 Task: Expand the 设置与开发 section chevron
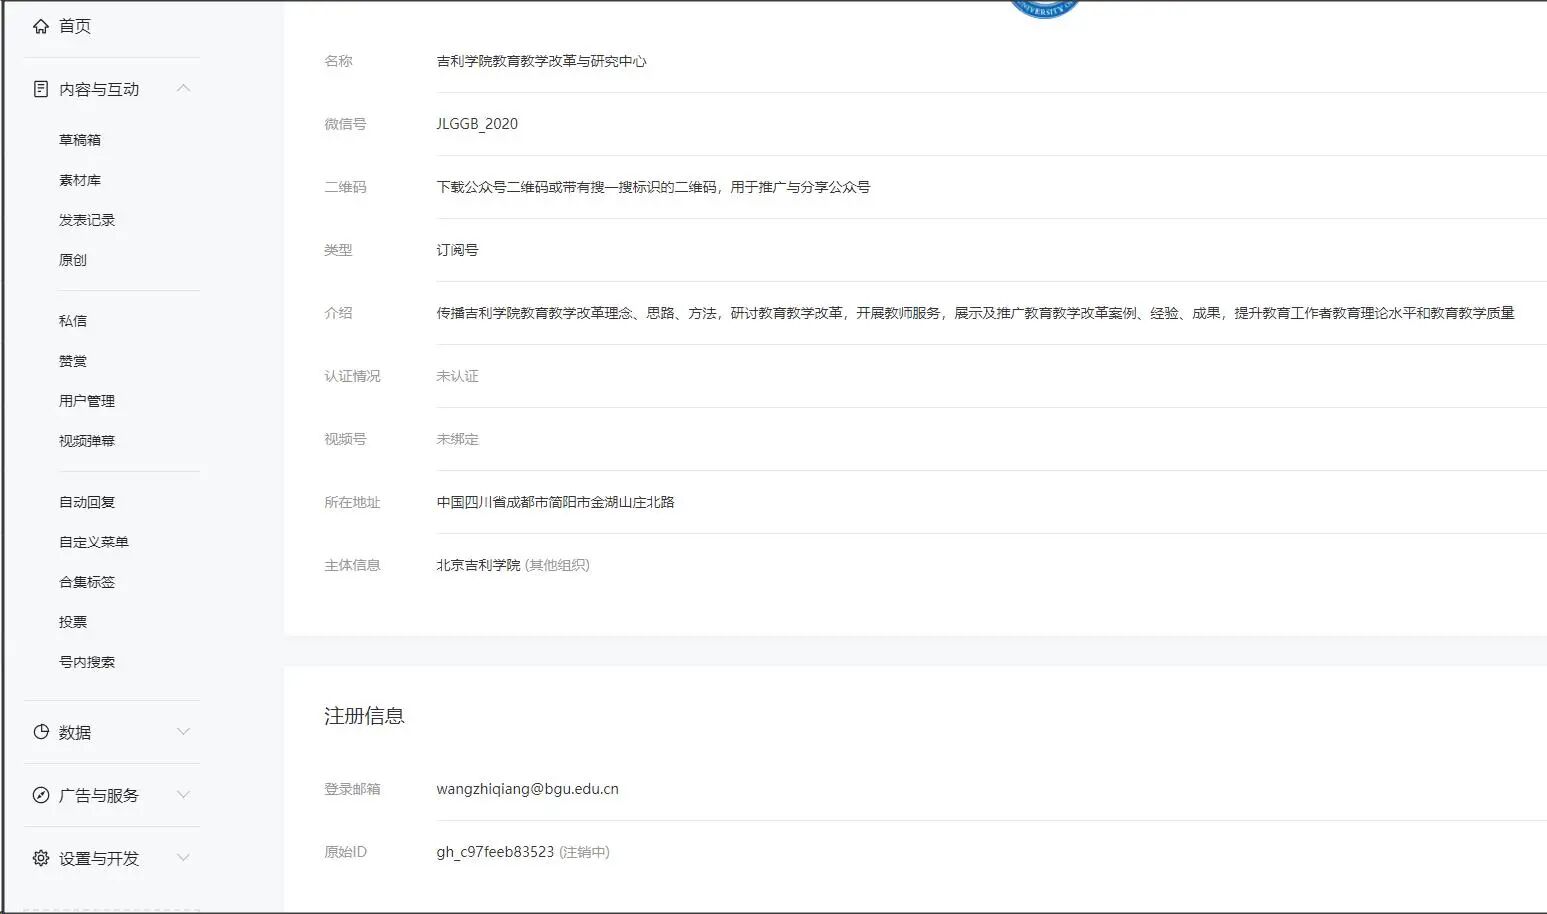[183, 857]
